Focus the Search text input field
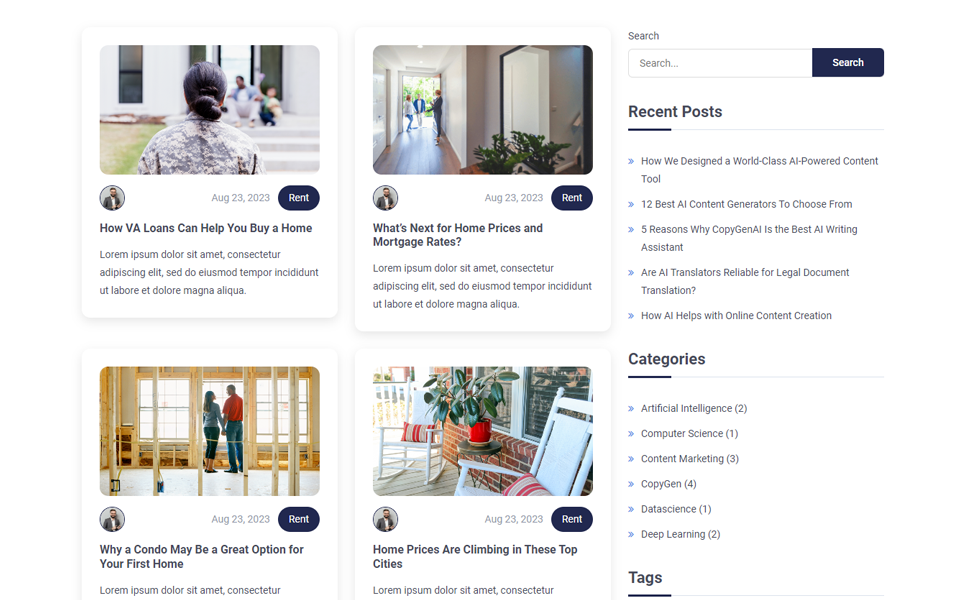This screenshot has width=965, height=600. pos(719,63)
